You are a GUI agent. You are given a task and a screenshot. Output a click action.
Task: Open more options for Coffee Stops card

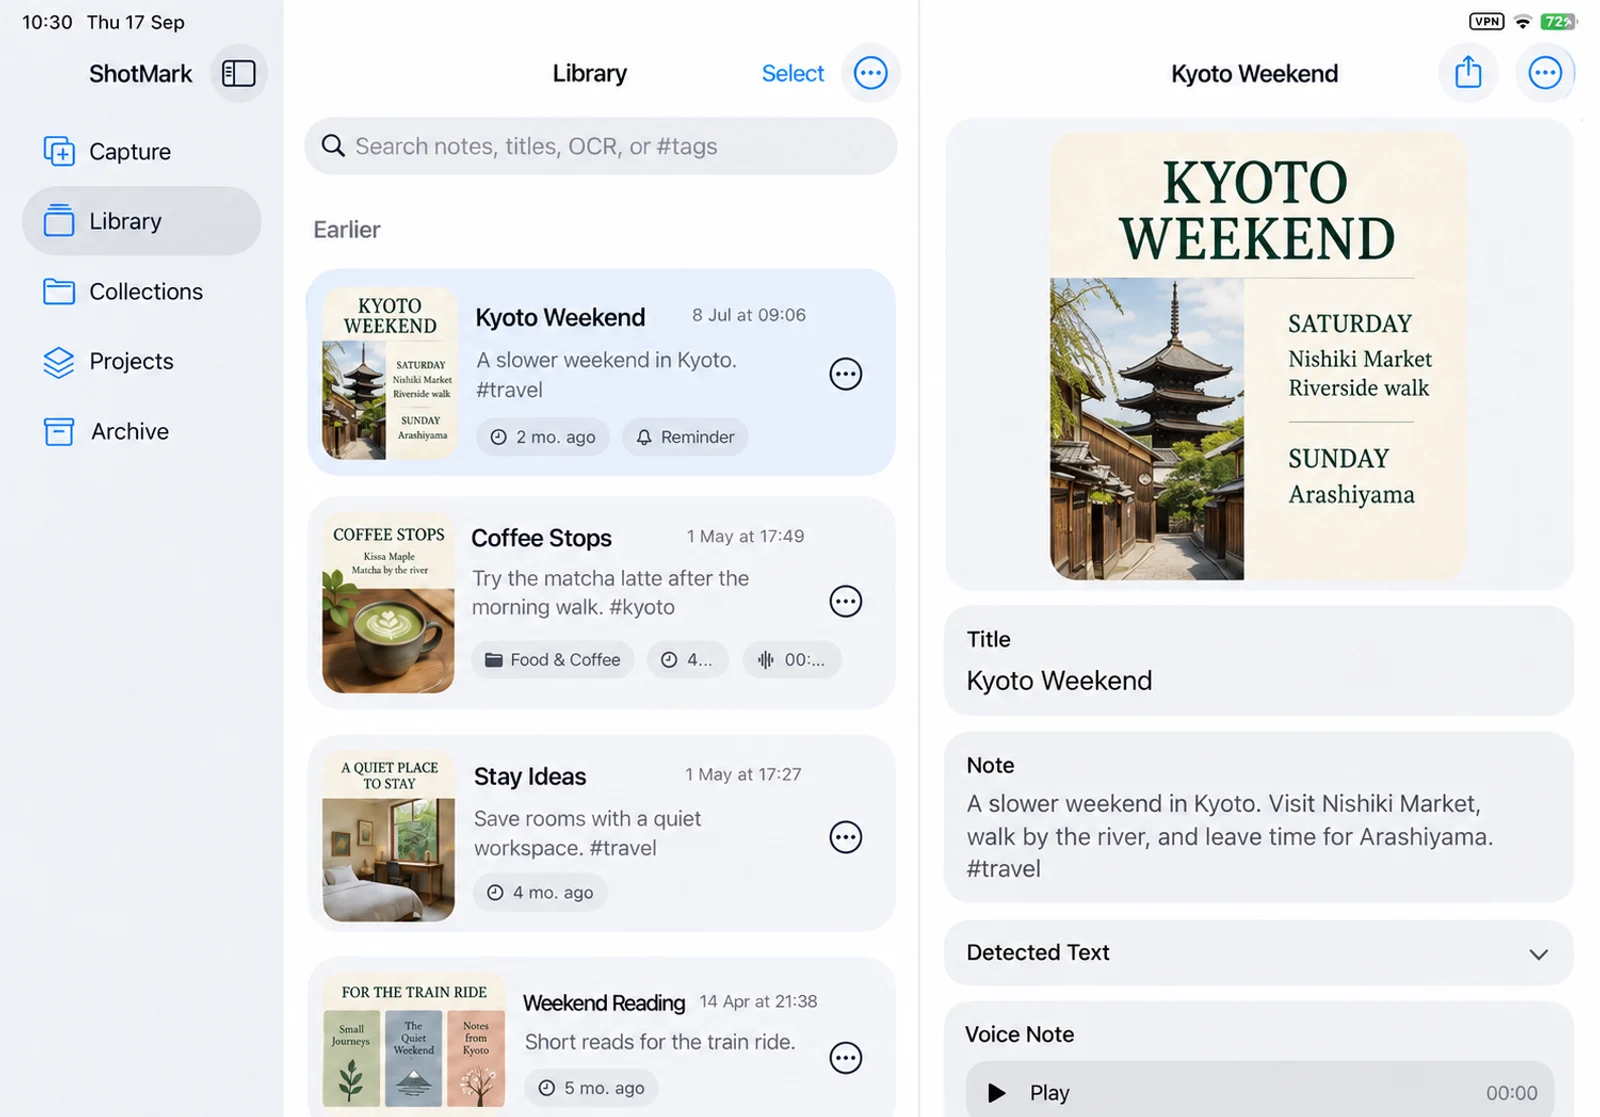pyautogui.click(x=845, y=601)
